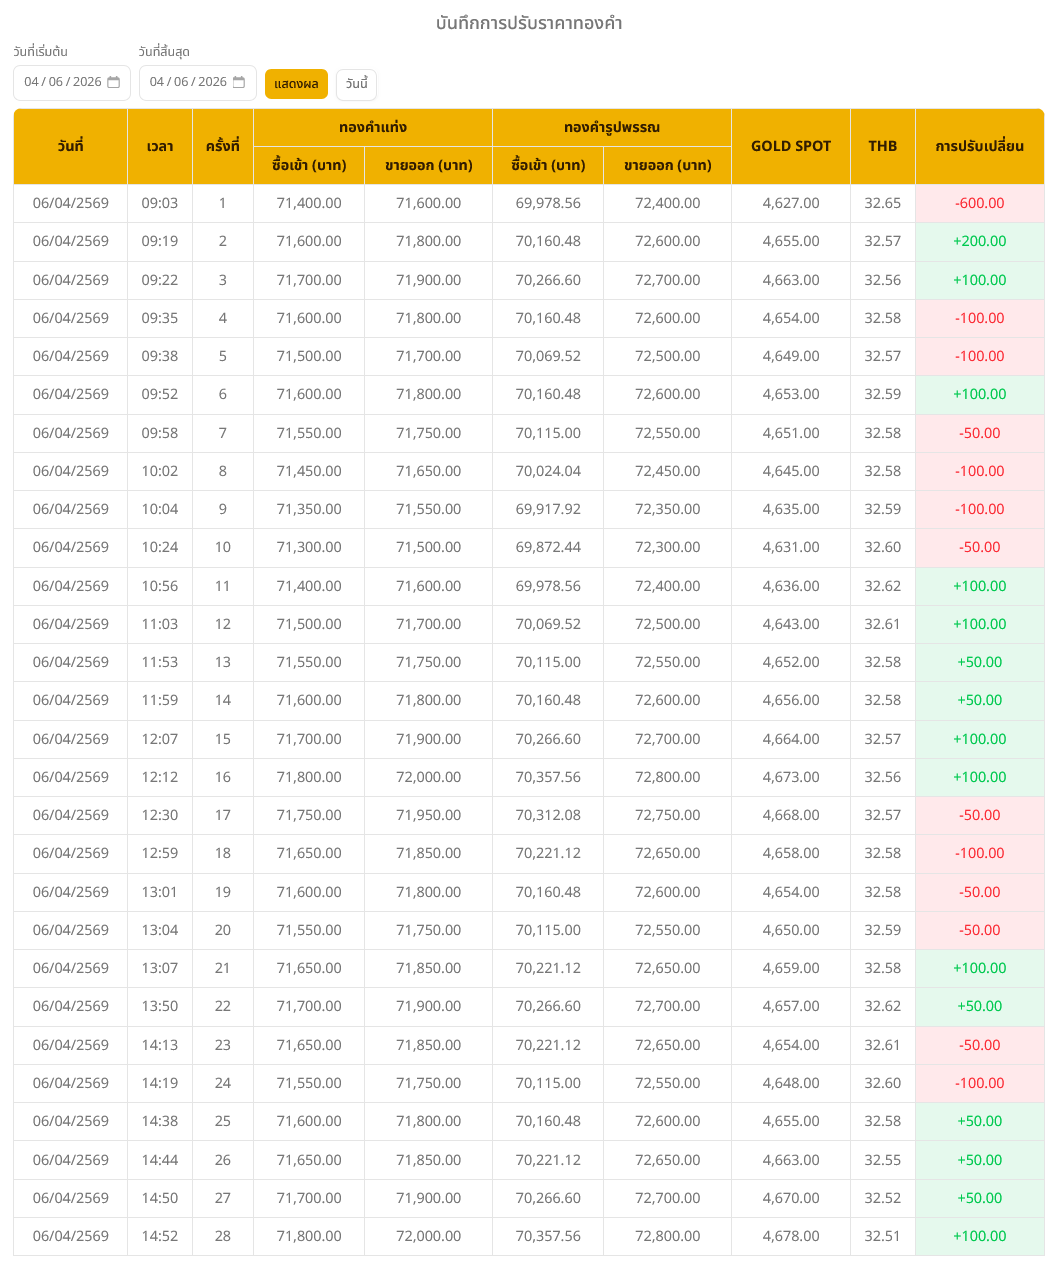
Task: Click the -600.00 change cell
Action: pyautogui.click(x=979, y=203)
